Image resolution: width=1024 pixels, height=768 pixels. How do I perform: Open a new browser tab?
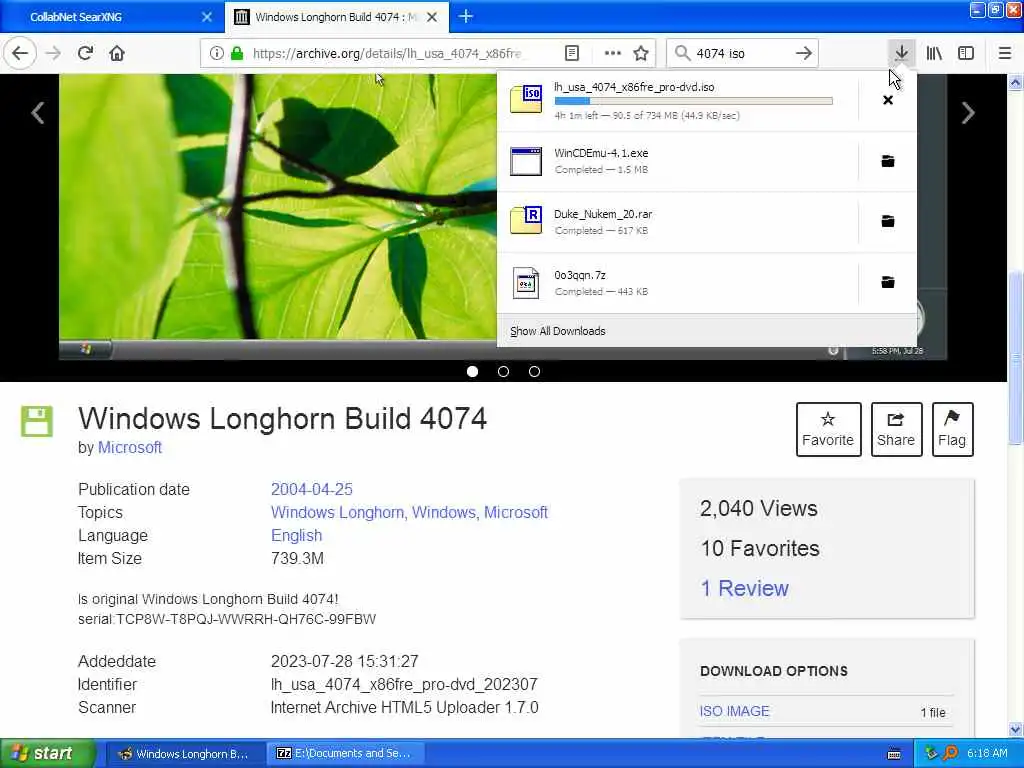[x=466, y=16]
